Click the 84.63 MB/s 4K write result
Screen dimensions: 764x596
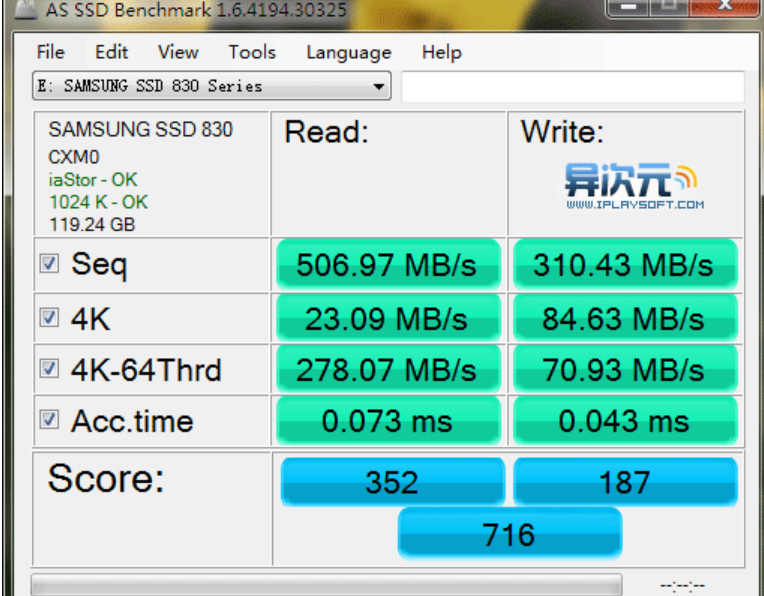click(624, 319)
